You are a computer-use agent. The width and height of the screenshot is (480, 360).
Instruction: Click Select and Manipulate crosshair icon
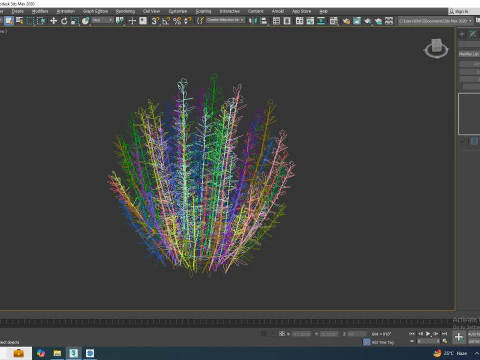132,21
